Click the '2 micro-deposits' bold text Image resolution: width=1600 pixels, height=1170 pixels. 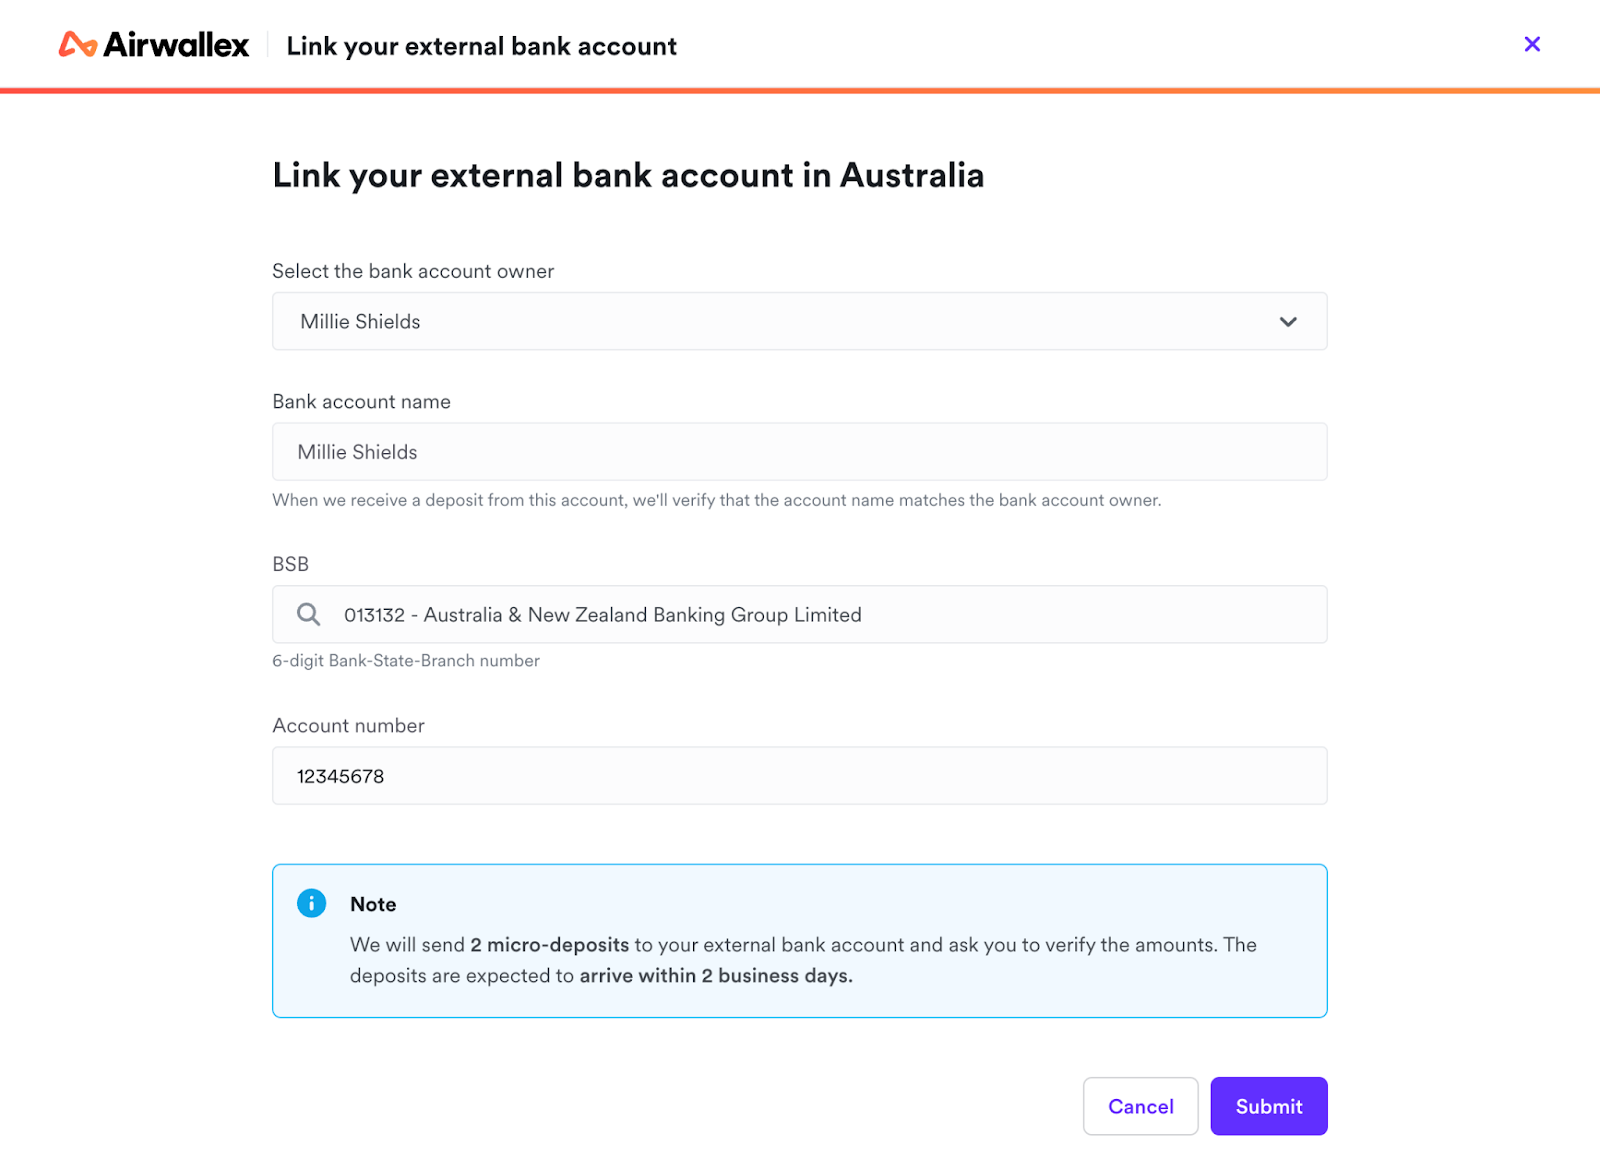point(549,944)
